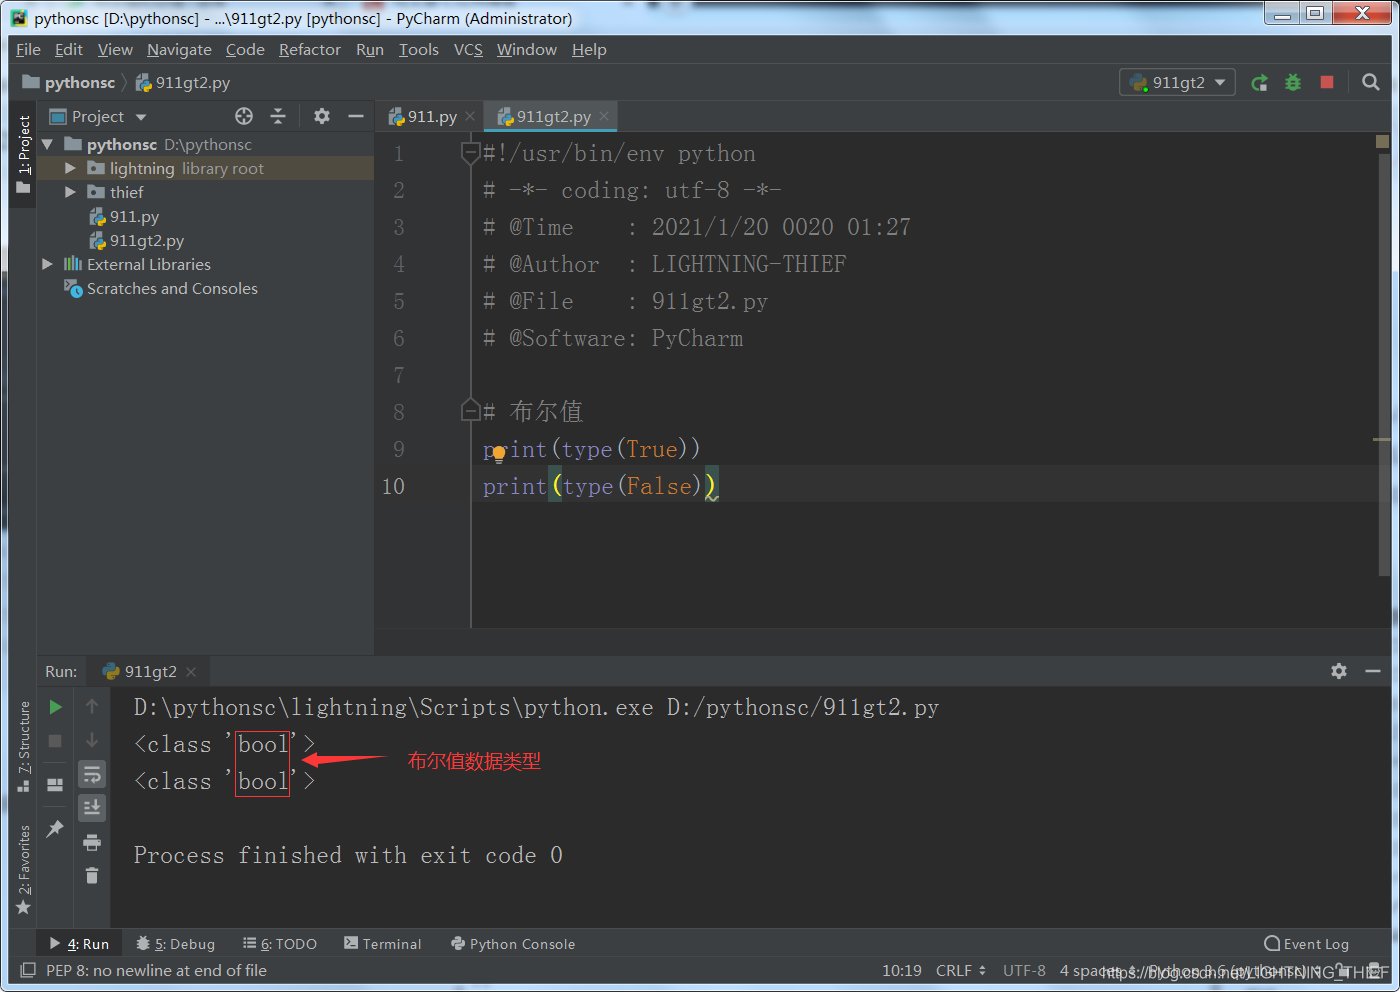Click the Restore Layout icon in Run panel

(x=56, y=785)
